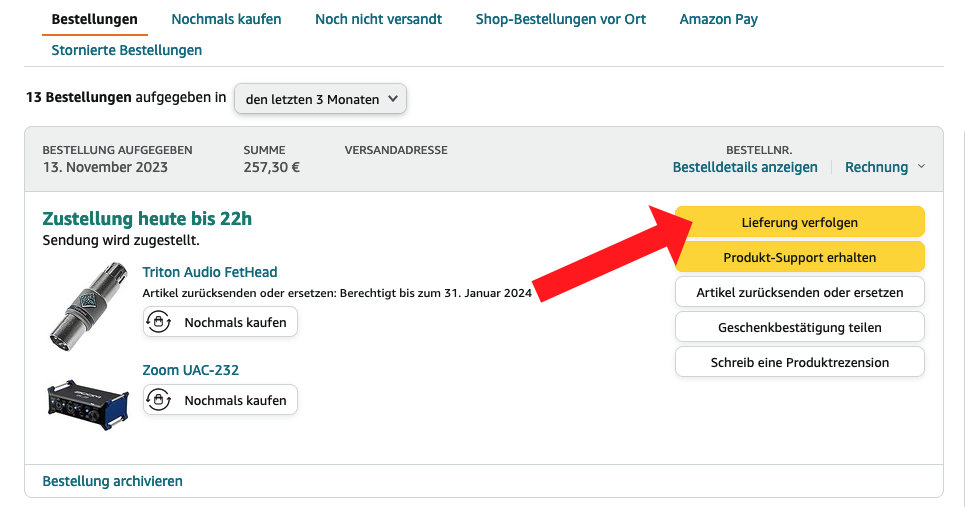Screen dimensions: 965x507
Task: Open the Zoom UAC-232 product link
Action: click(x=190, y=370)
